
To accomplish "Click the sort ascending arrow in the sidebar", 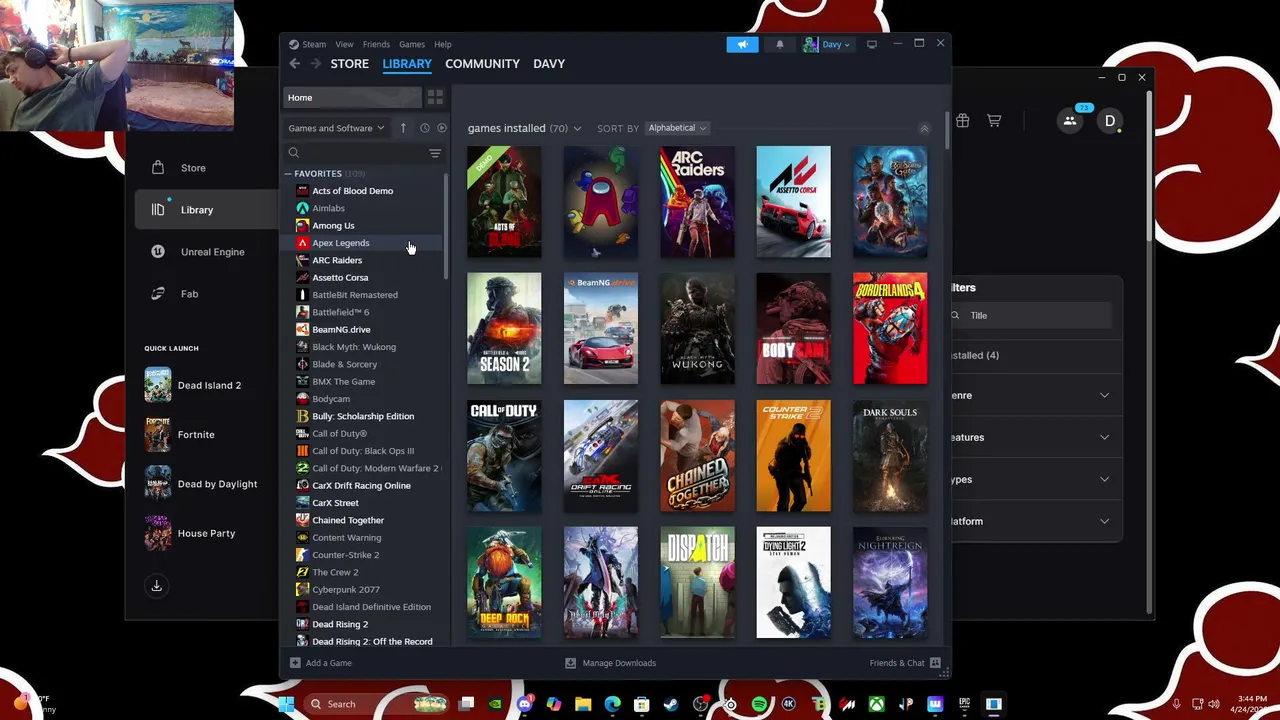I will click(403, 128).
